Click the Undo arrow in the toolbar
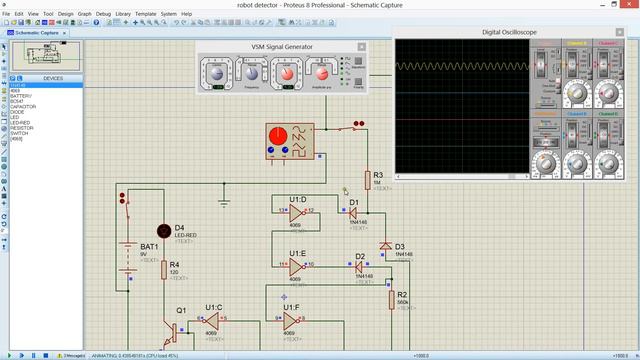The image size is (640, 360). point(176,22)
